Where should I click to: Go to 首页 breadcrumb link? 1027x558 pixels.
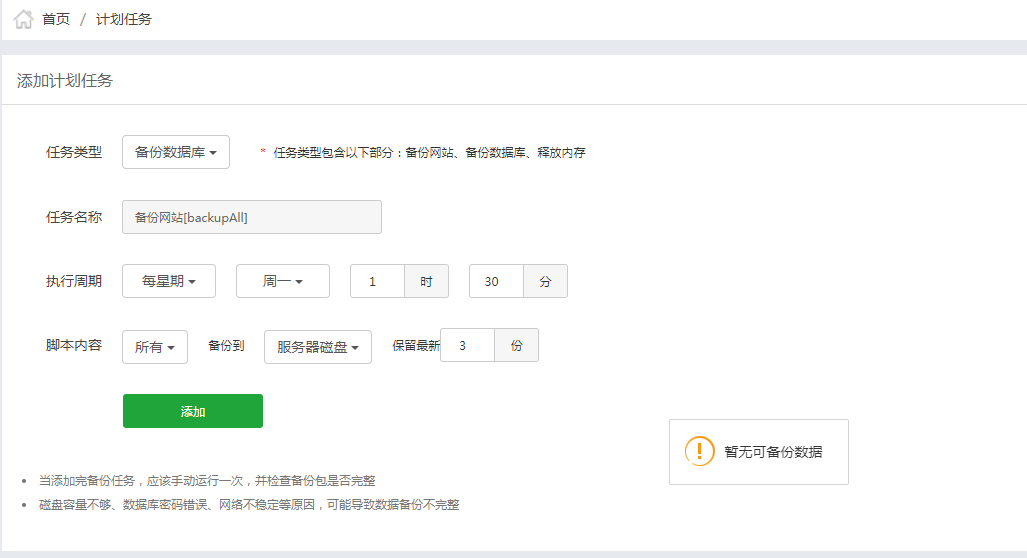(x=56, y=19)
